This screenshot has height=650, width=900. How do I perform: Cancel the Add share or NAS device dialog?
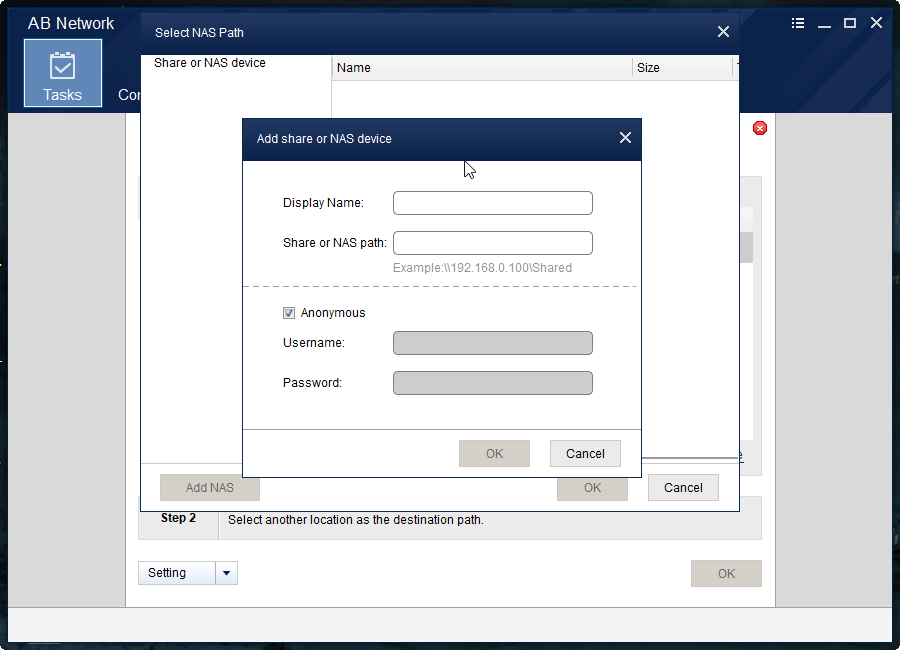(585, 453)
